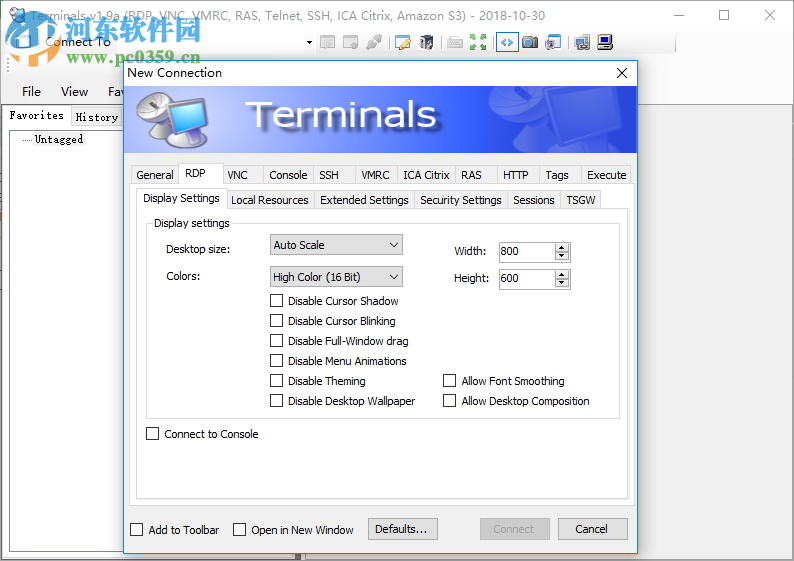The image size is (794, 561).
Task: Click the networked computers toolbar icon
Action: pos(582,43)
